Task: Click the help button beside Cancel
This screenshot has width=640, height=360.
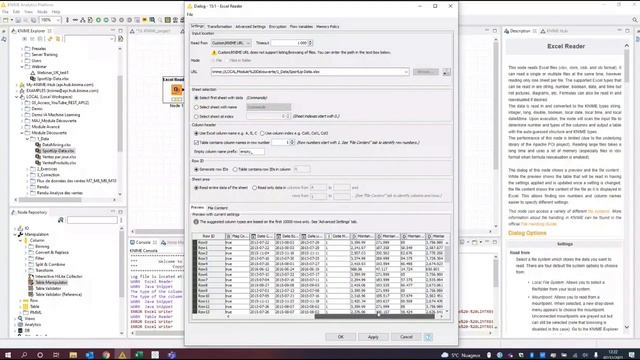Action: click(428, 337)
